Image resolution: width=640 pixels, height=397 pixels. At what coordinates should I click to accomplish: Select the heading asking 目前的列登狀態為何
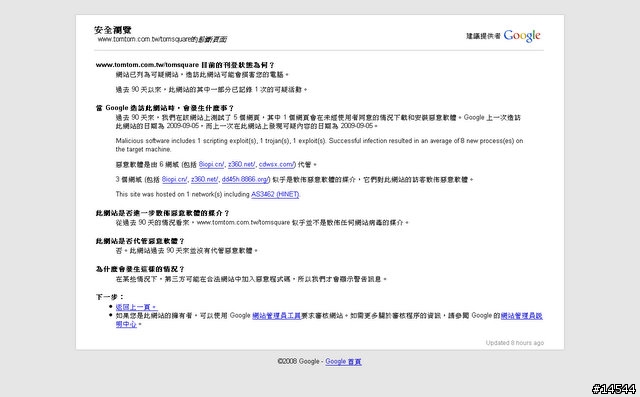point(185,65)
